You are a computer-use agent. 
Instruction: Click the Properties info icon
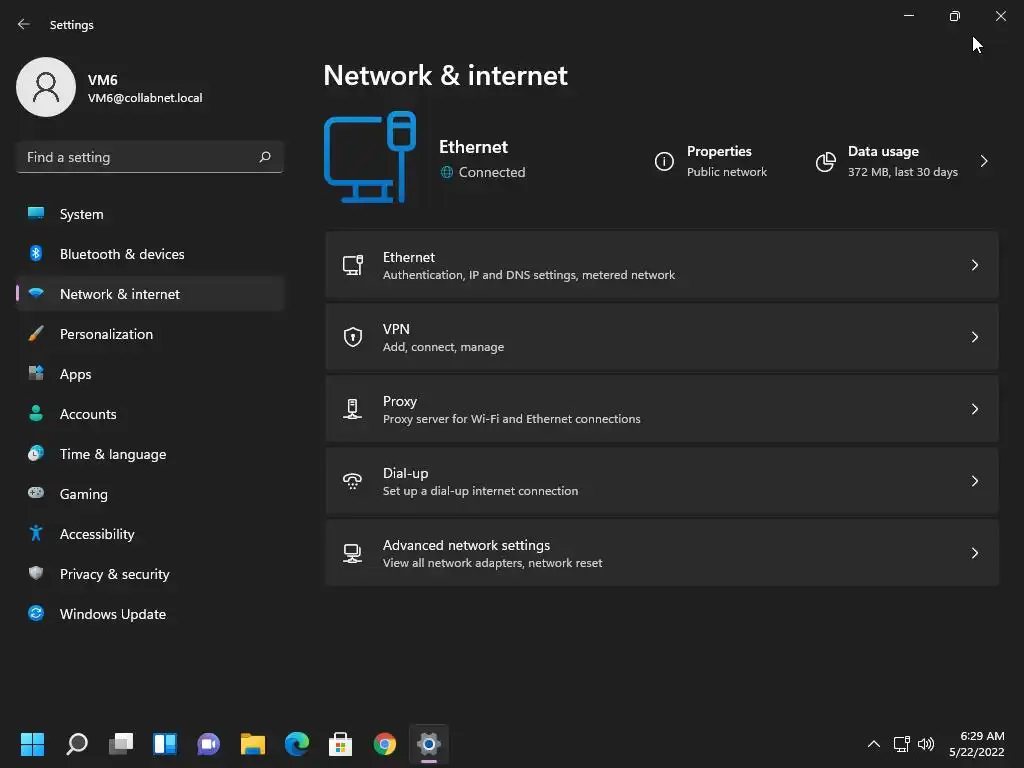click(664, 161)
